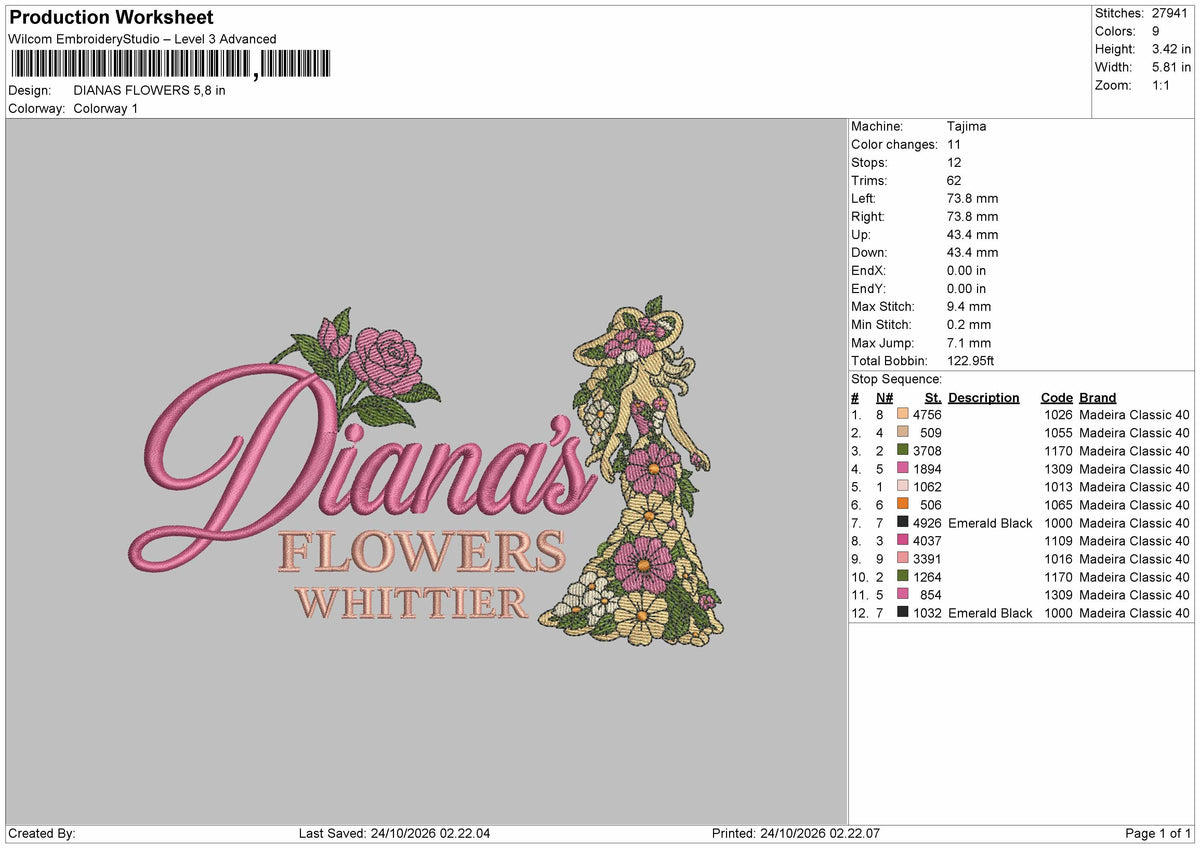
Task: Click the salmon swatch beside stitch count 3391
Action: tap(903, 559)
